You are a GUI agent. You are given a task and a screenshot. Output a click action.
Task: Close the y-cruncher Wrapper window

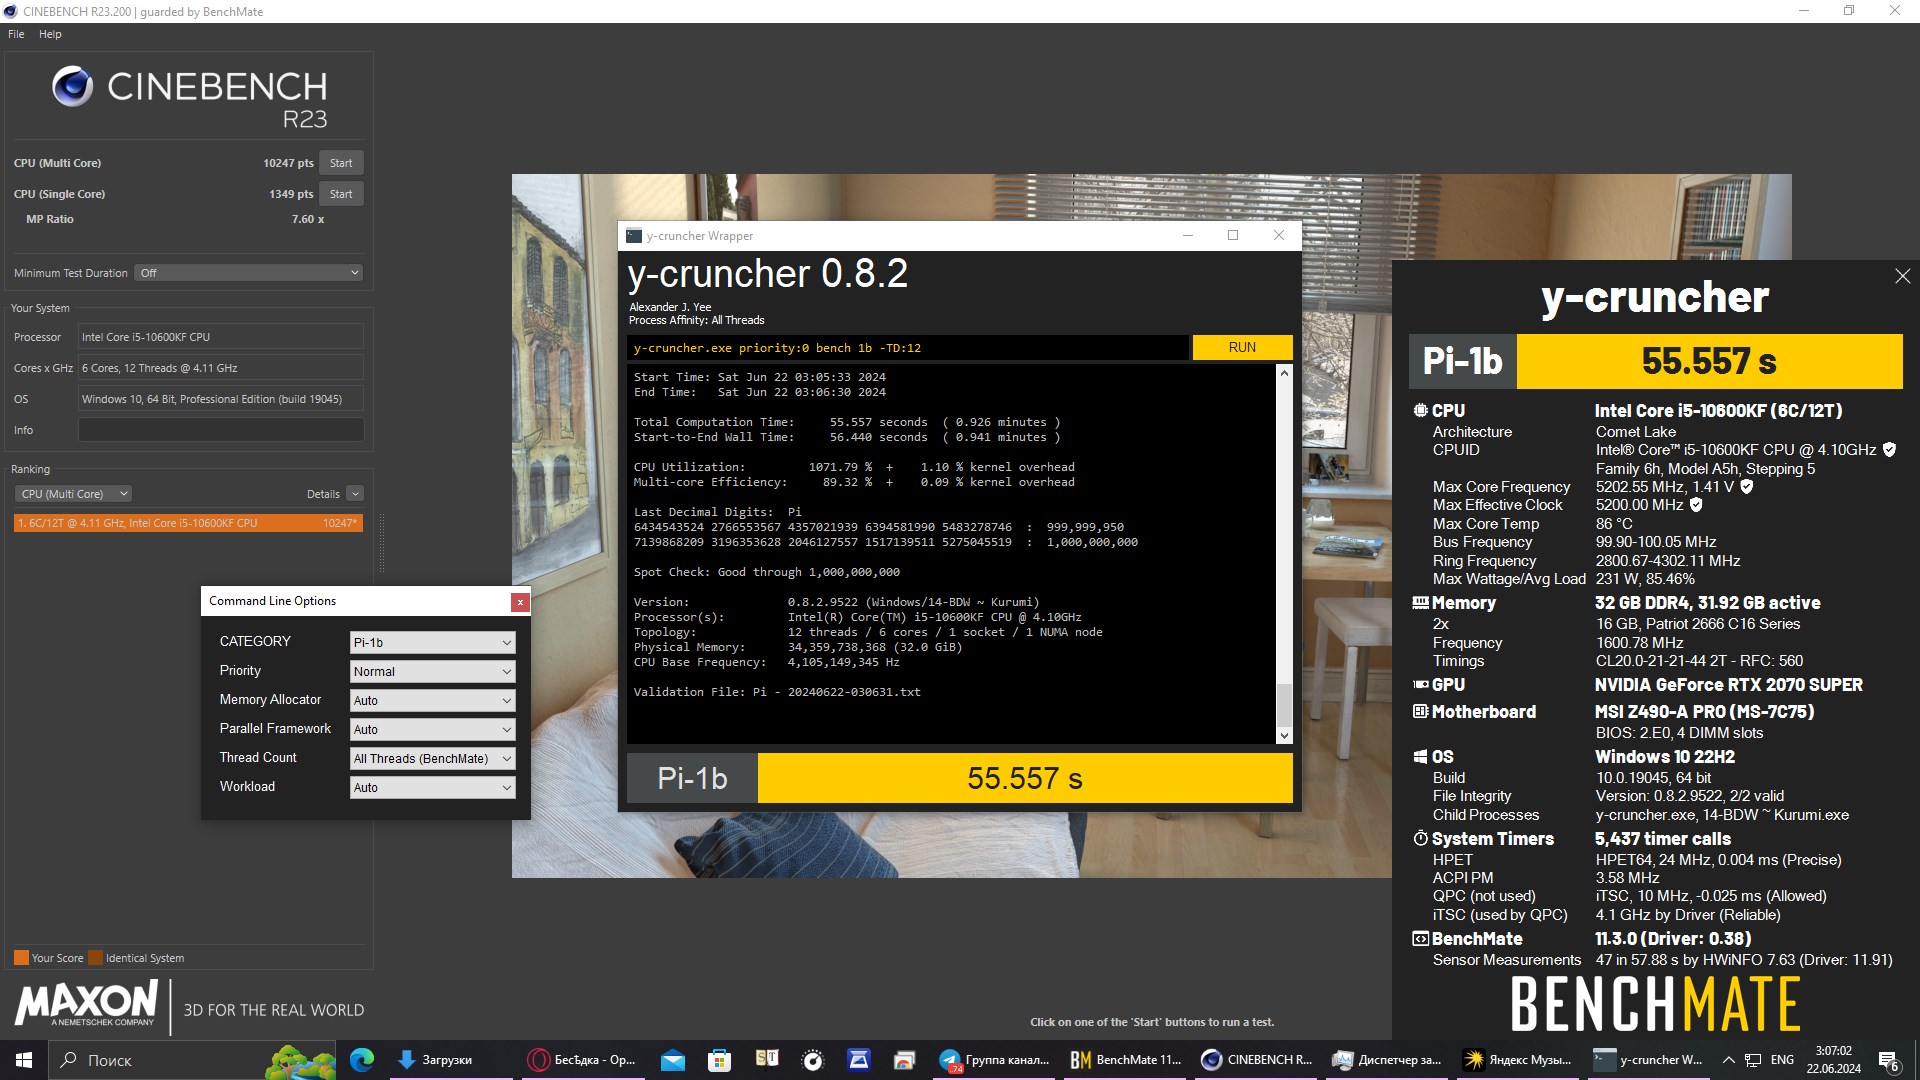[1278, 235]
